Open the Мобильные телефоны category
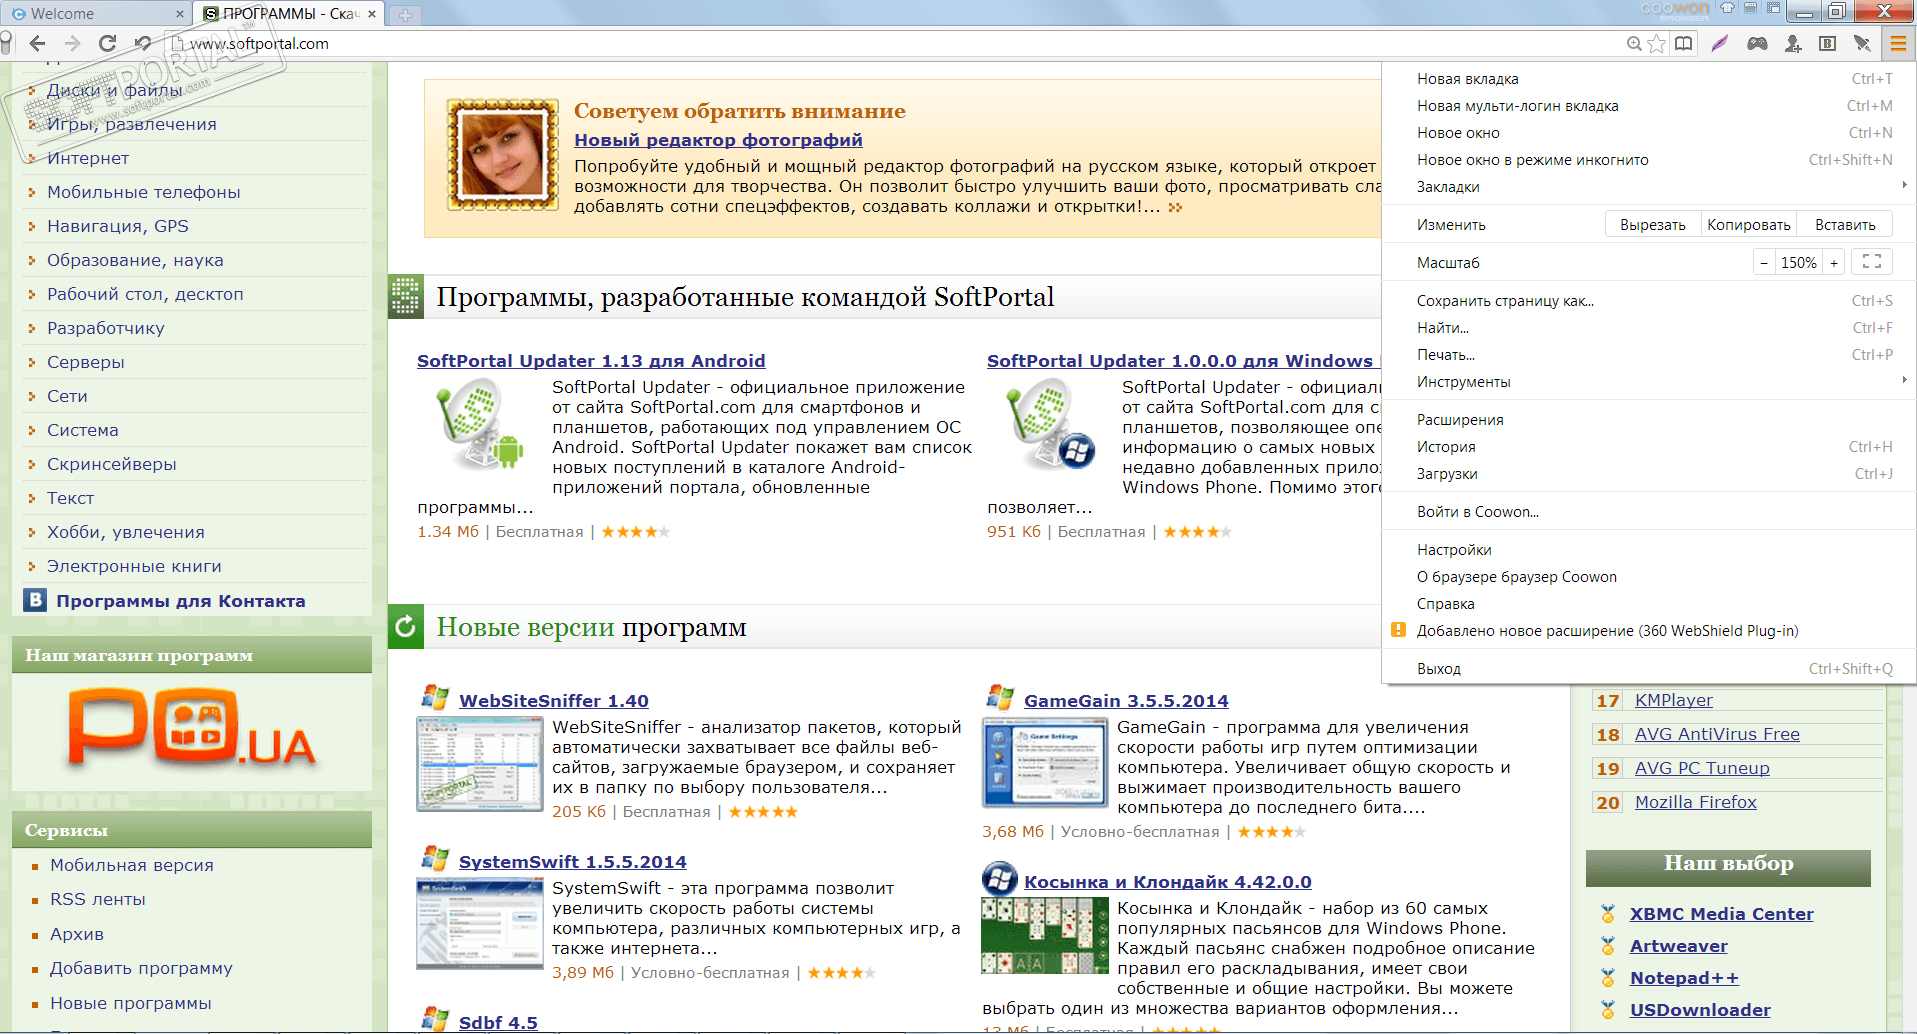Viewport: 1917px width, 1034px height. pos(144,192)
